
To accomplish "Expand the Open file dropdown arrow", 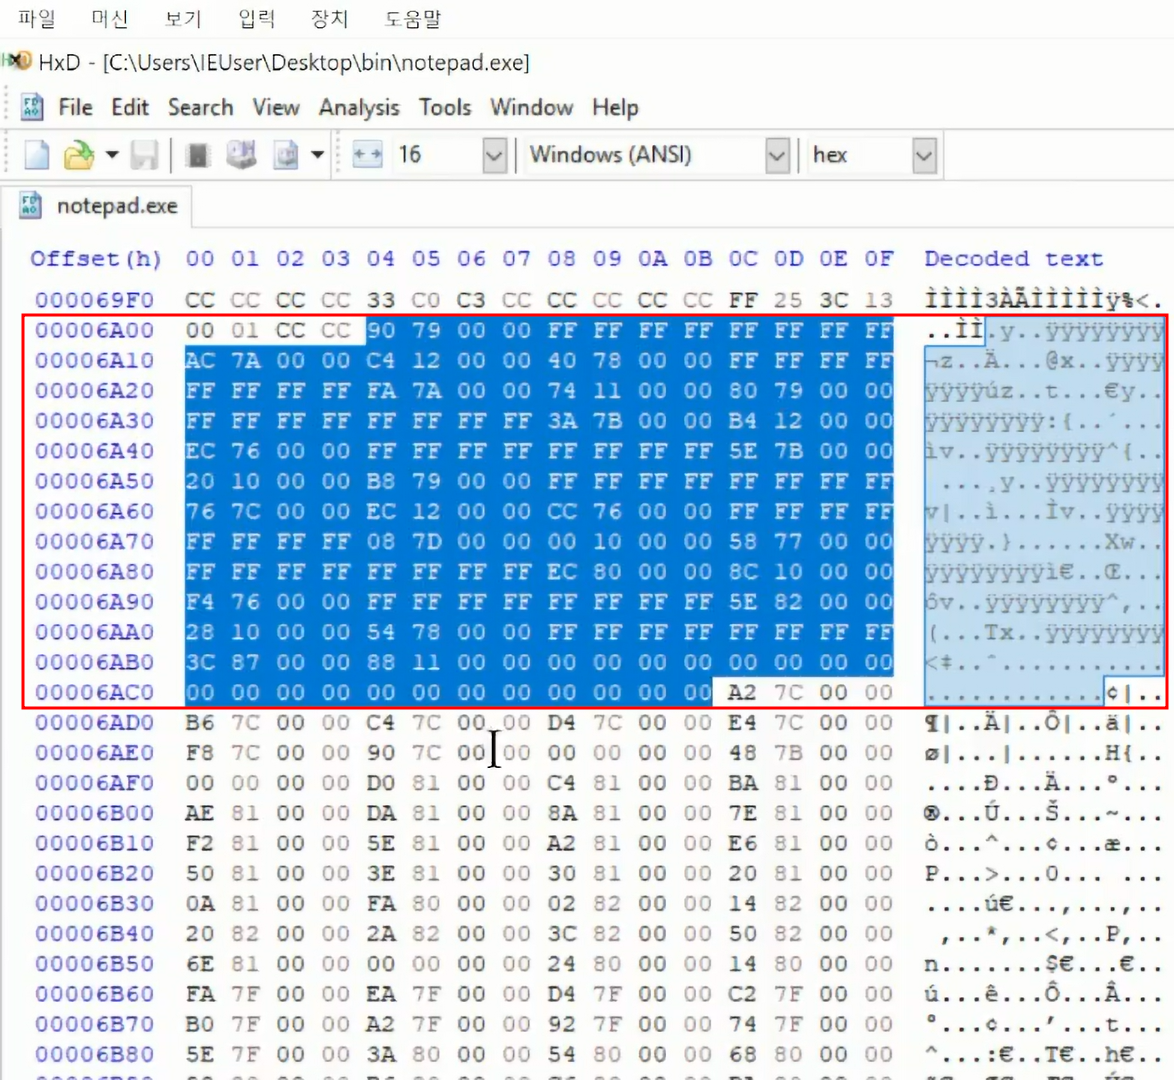I will point(112,155).
